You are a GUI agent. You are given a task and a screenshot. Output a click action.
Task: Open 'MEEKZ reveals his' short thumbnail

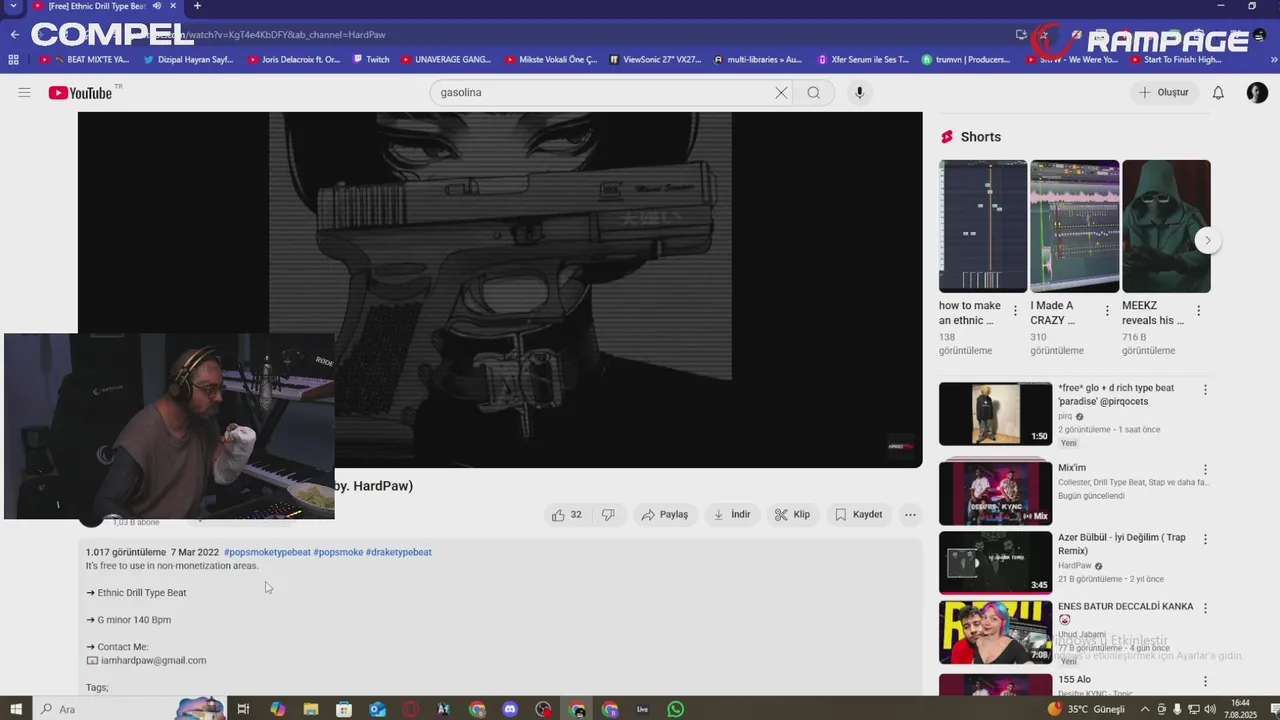coord(1166,226)
